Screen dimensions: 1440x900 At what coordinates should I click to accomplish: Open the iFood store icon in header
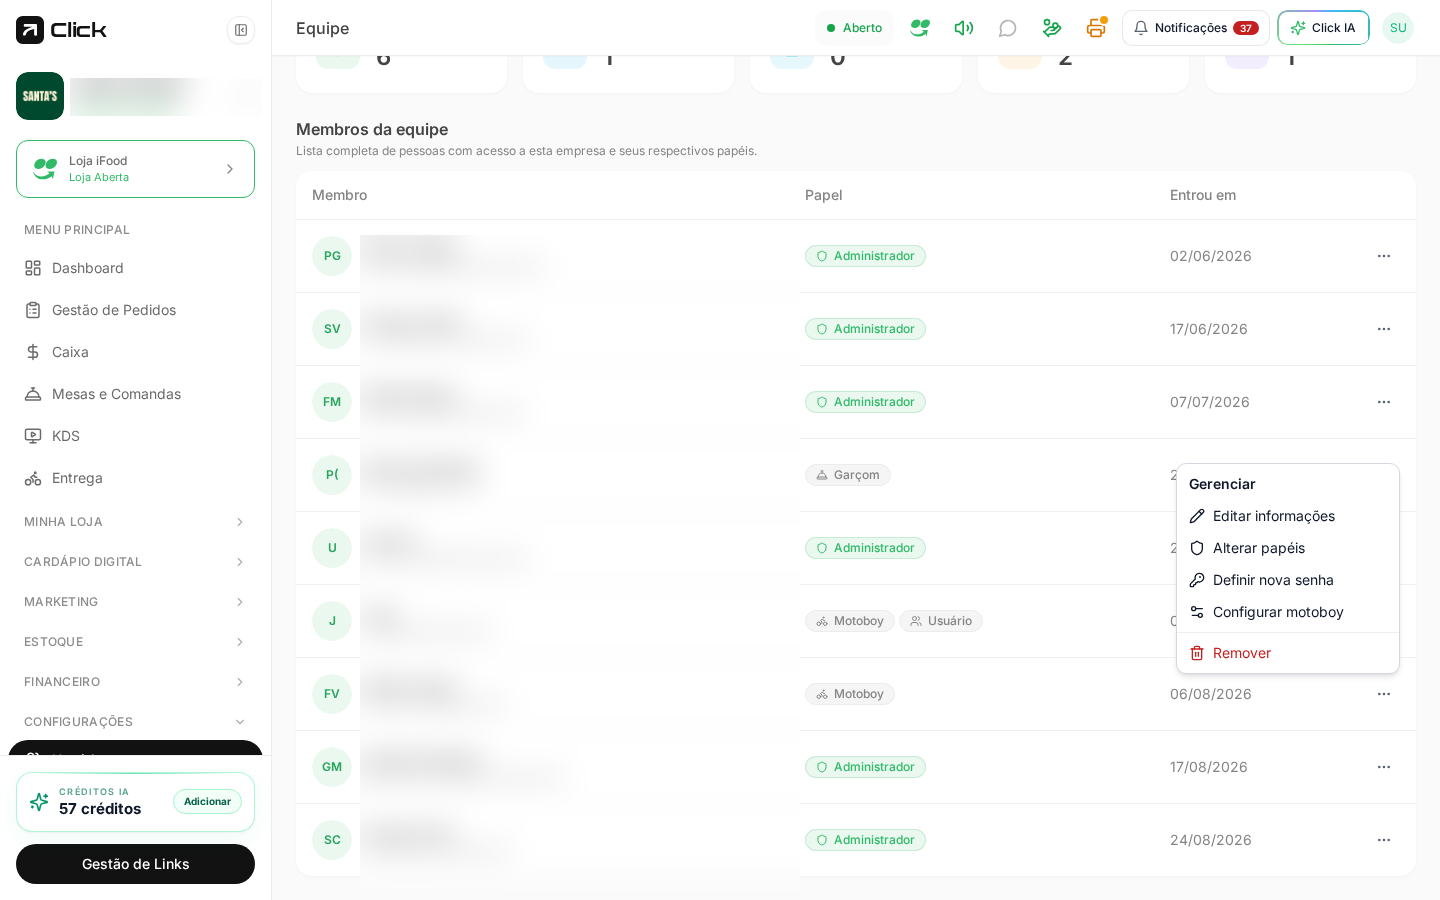click(x=920, y=28)
